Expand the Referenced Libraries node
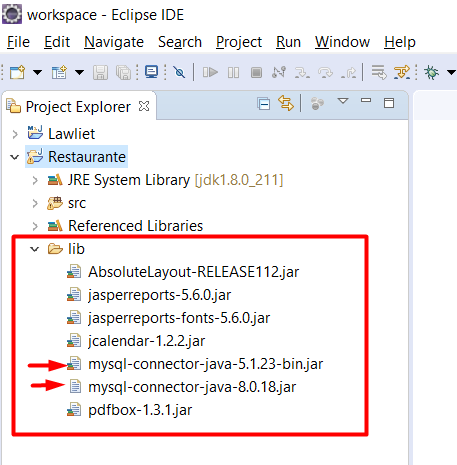The image size is (457, 465). point(35,226)
